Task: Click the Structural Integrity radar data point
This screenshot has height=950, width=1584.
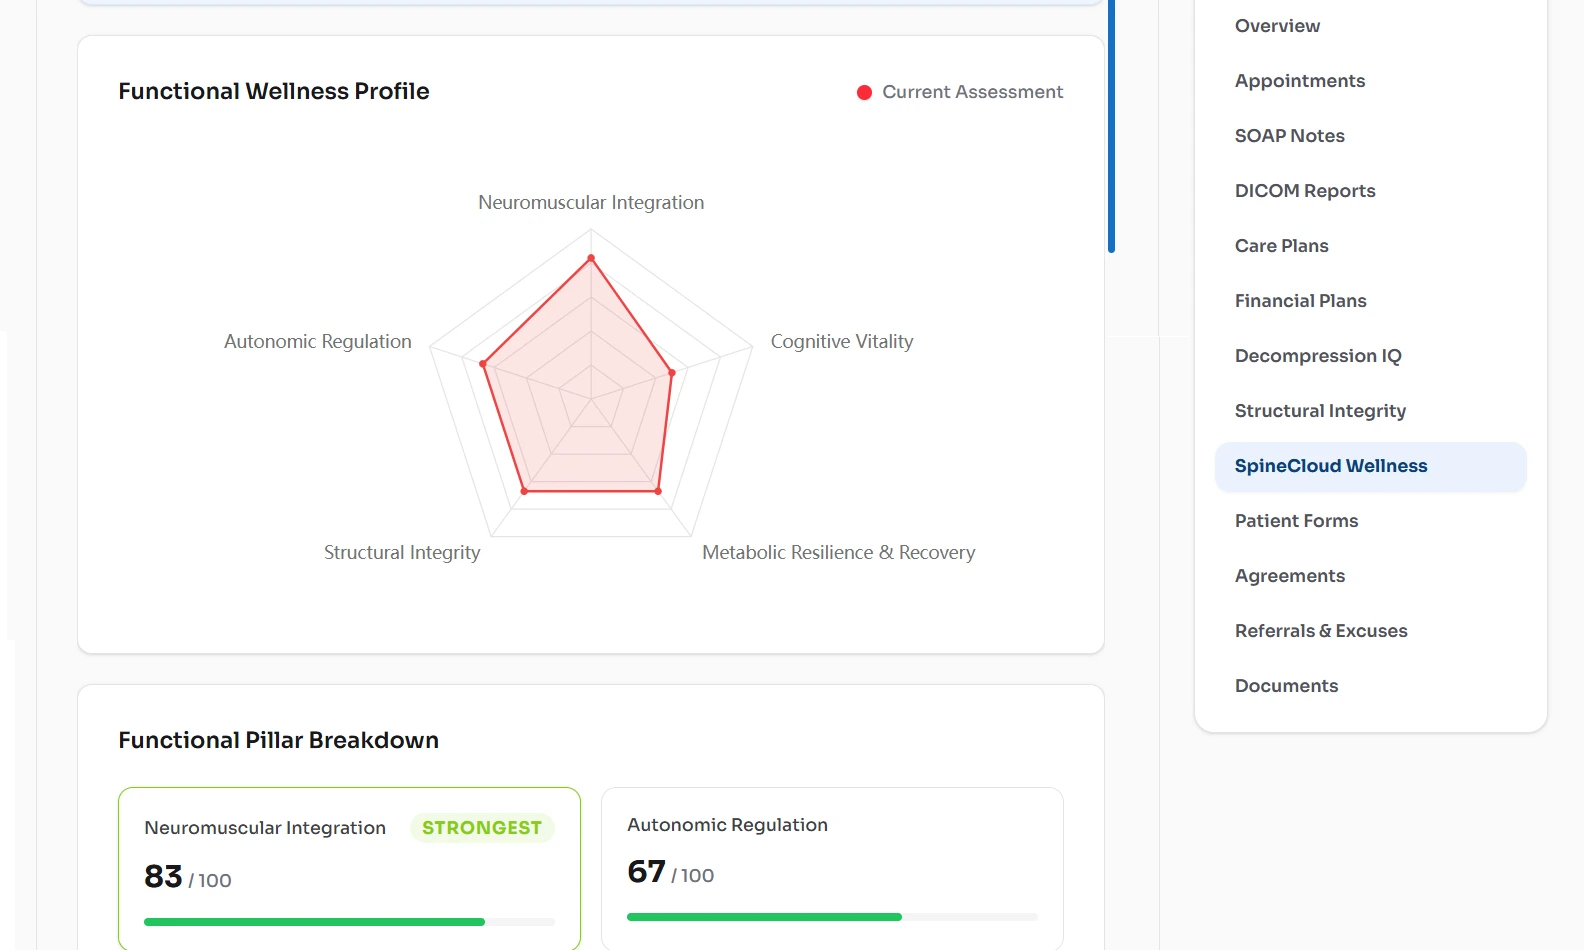Action: (x=524, y=491)
